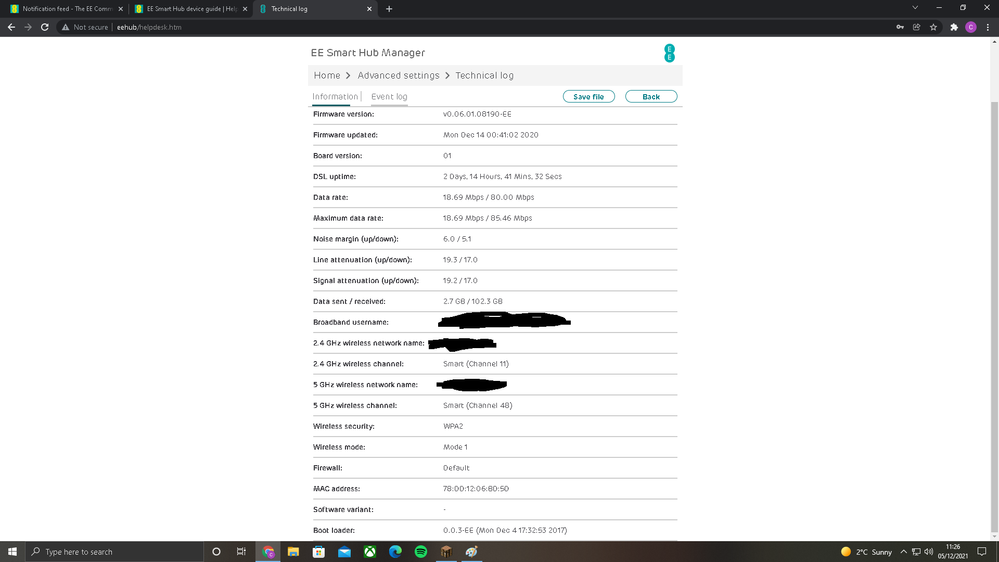Close the Technical log tab
999x562 pixels.
[x=369, y=9]
